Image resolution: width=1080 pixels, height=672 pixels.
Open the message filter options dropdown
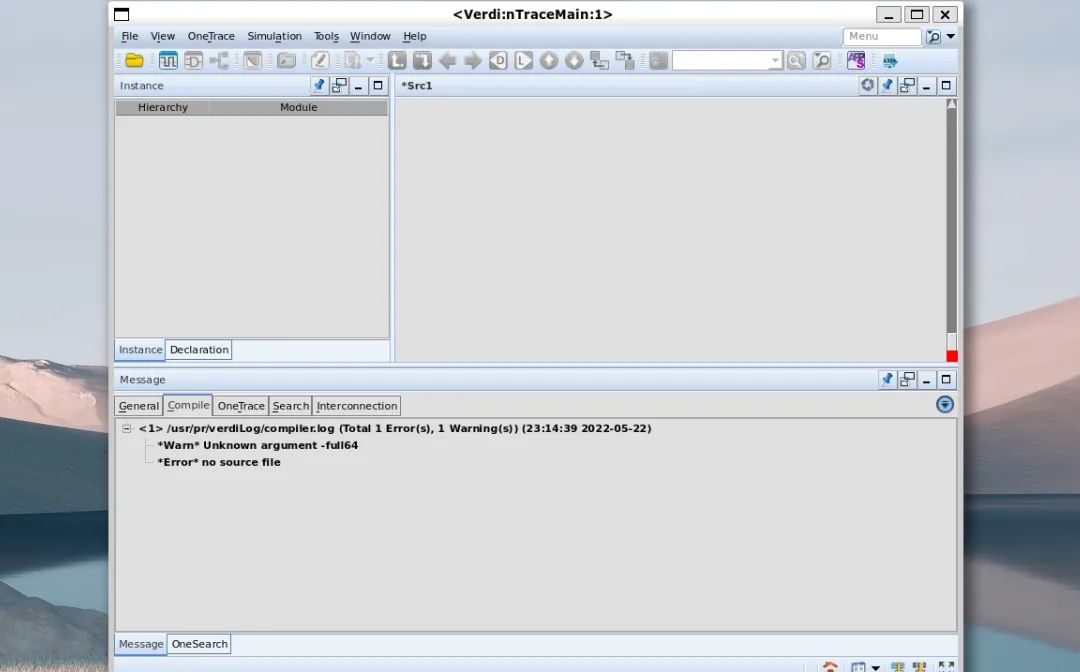pos(945,404)
